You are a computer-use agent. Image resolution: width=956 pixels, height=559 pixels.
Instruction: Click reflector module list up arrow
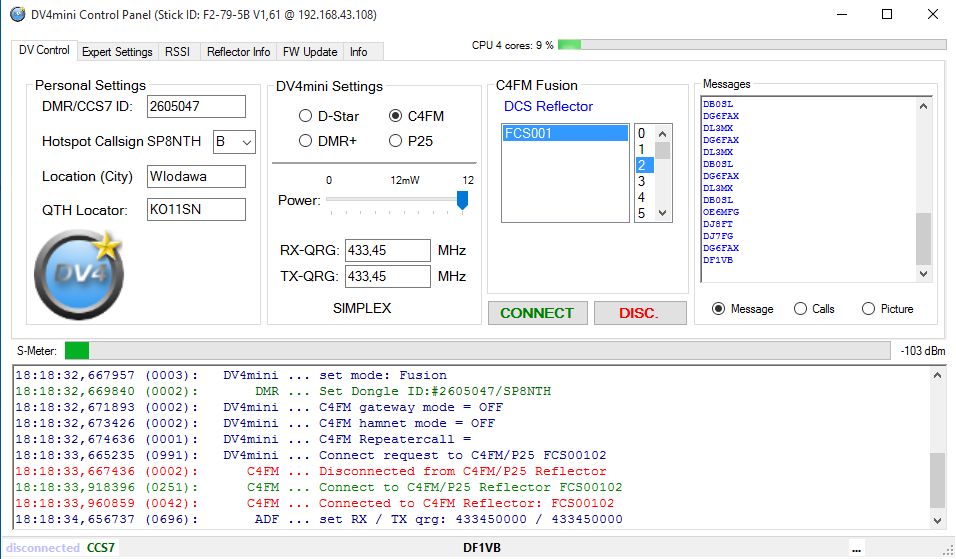pyautogui.click(x=663, y=133)
